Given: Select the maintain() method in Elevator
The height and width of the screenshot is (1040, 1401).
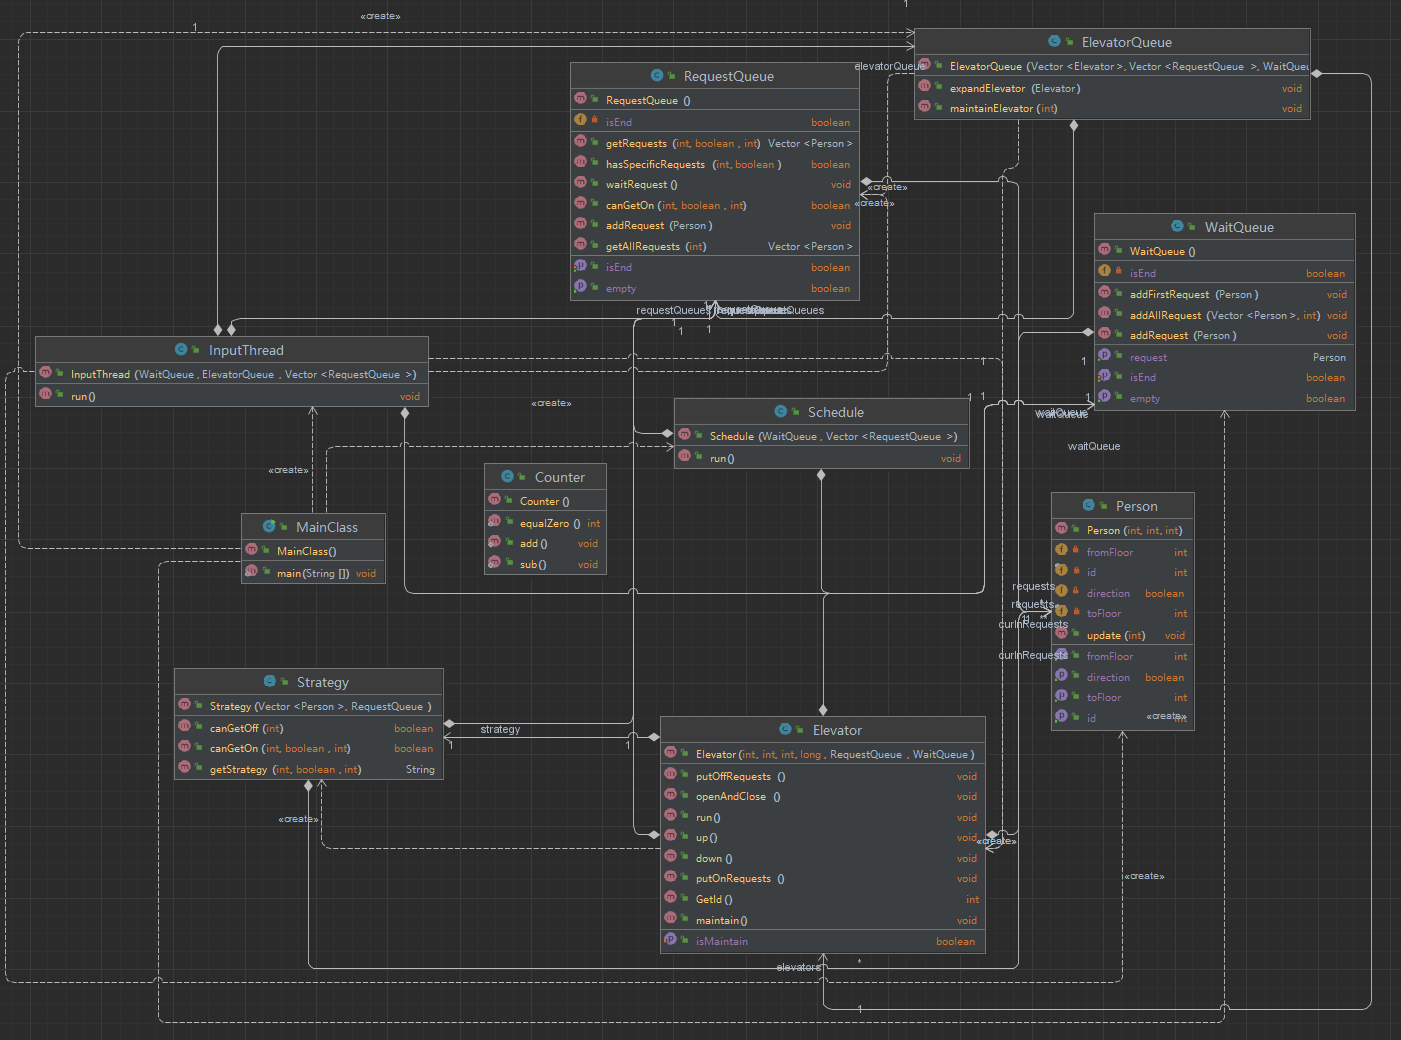Looking at the screenshot, I should click(x=823, y=920).
